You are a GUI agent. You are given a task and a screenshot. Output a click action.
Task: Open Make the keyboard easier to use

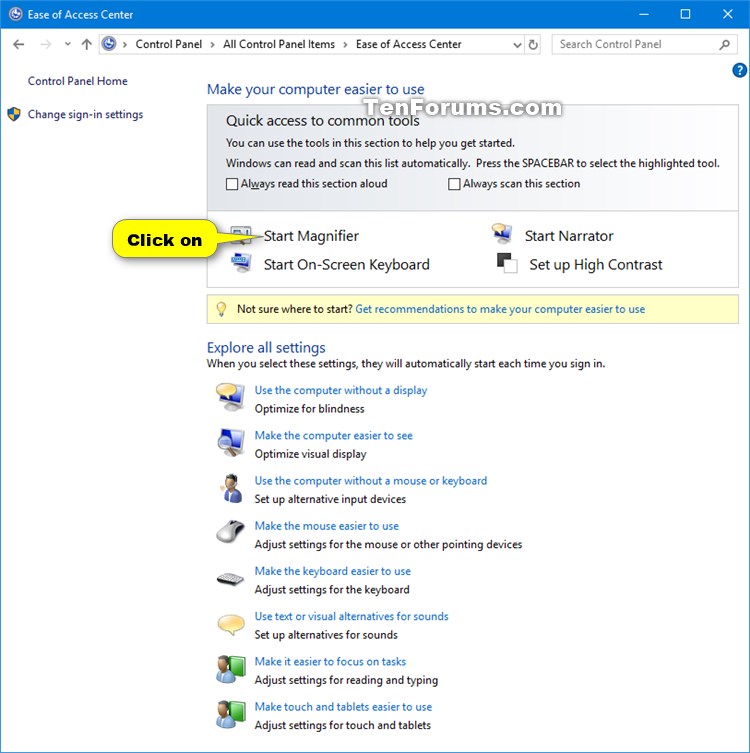coord(333,571)
